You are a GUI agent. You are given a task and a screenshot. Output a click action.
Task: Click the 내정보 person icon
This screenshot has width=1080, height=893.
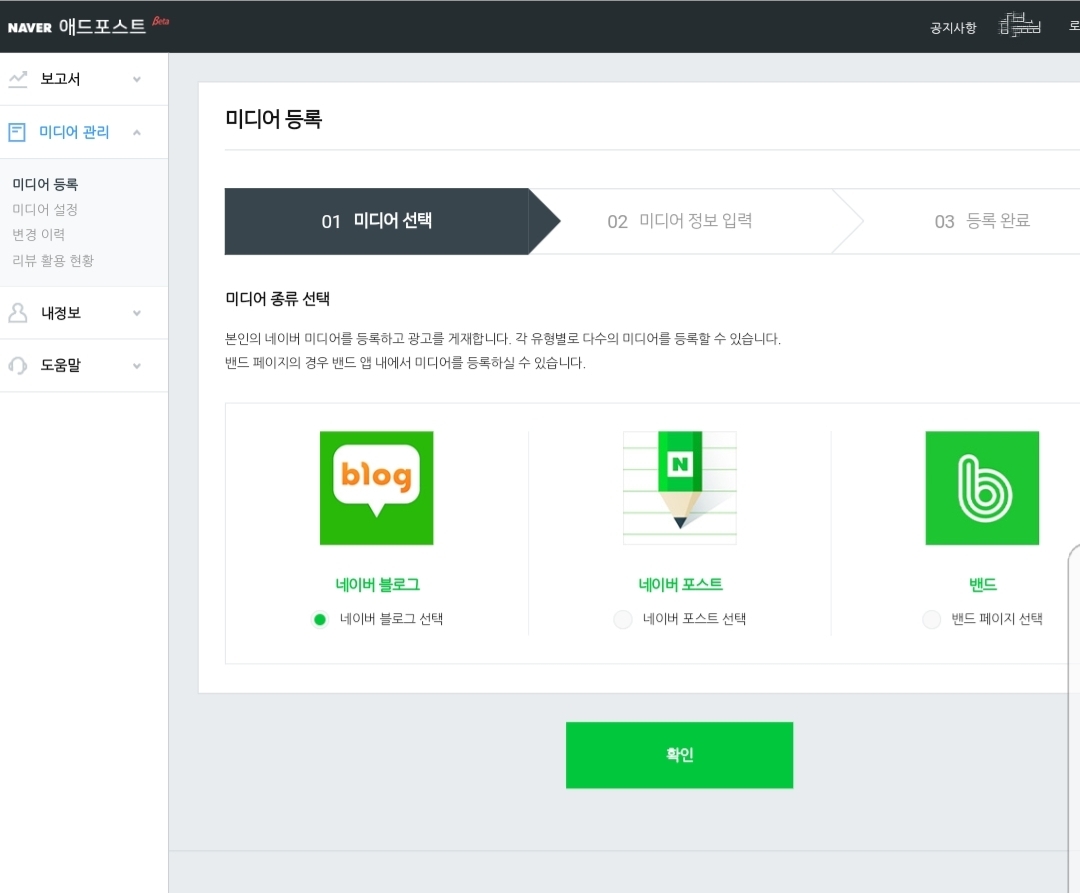click(x=18, y=313)
